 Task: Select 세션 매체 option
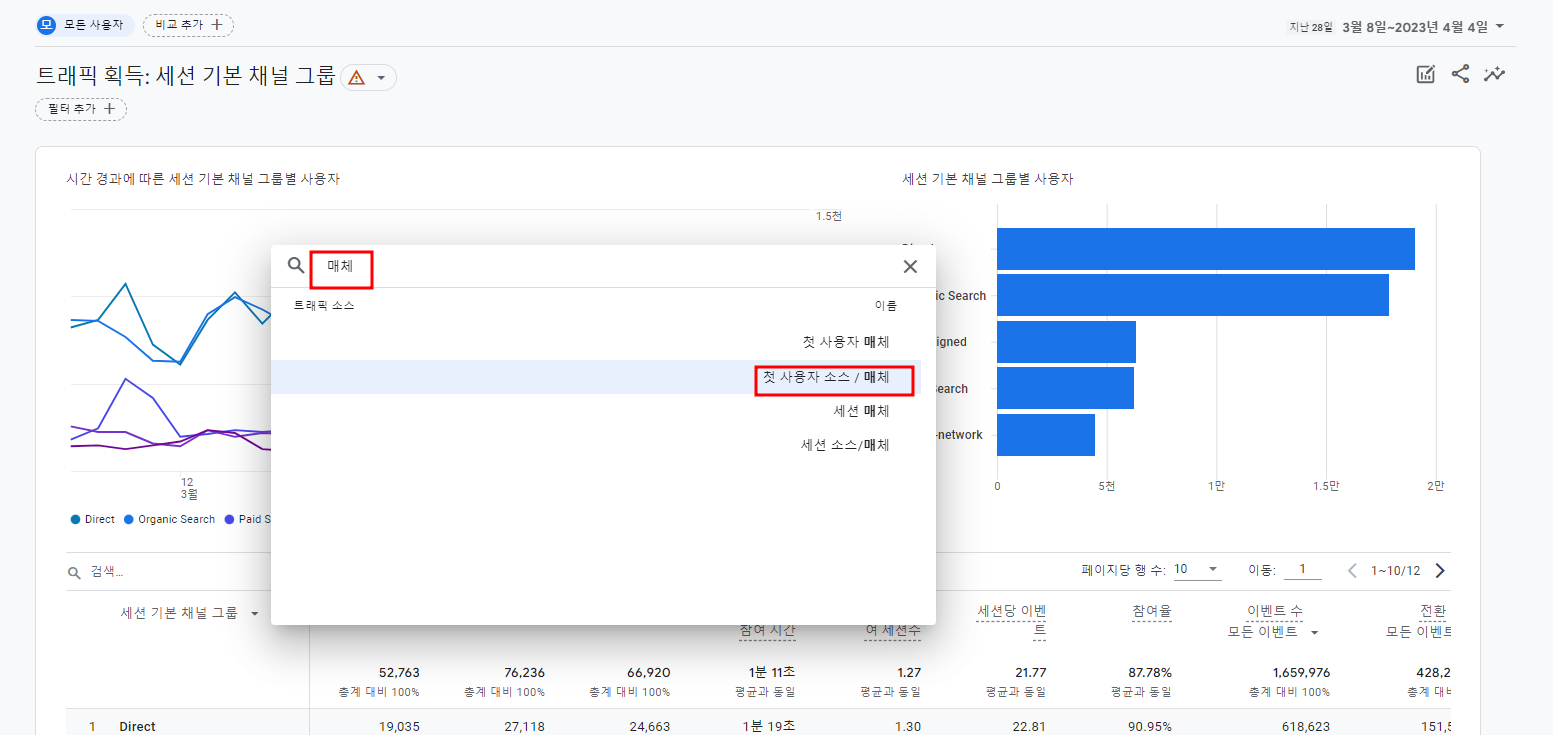point(596,411)
